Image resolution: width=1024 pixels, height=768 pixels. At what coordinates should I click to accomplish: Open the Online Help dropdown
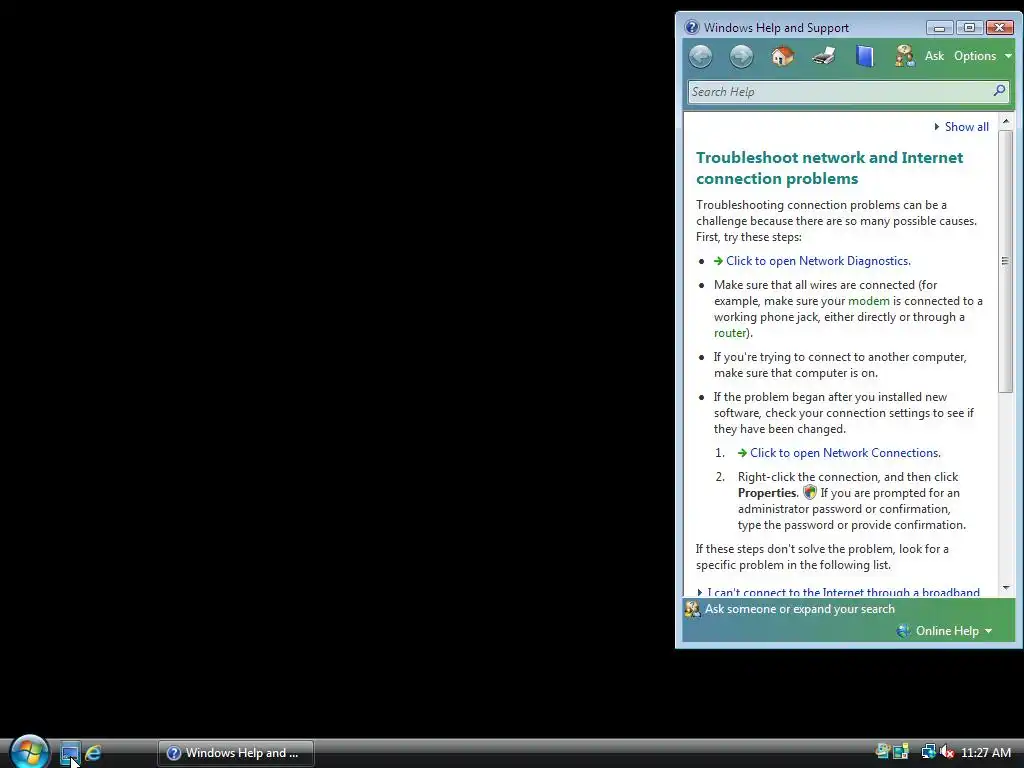click(x=945, y=631)
